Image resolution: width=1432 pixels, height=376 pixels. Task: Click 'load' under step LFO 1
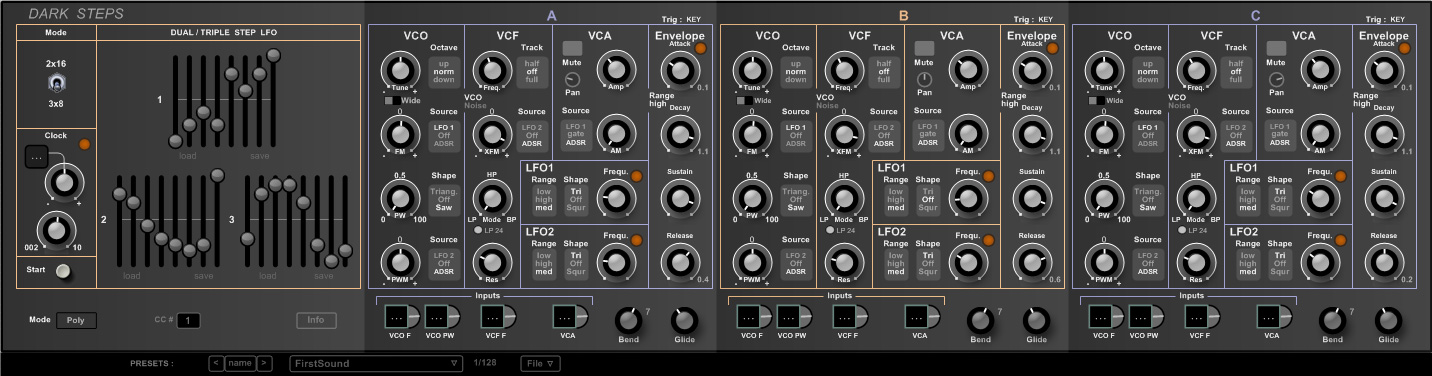(x=188, y=155)
